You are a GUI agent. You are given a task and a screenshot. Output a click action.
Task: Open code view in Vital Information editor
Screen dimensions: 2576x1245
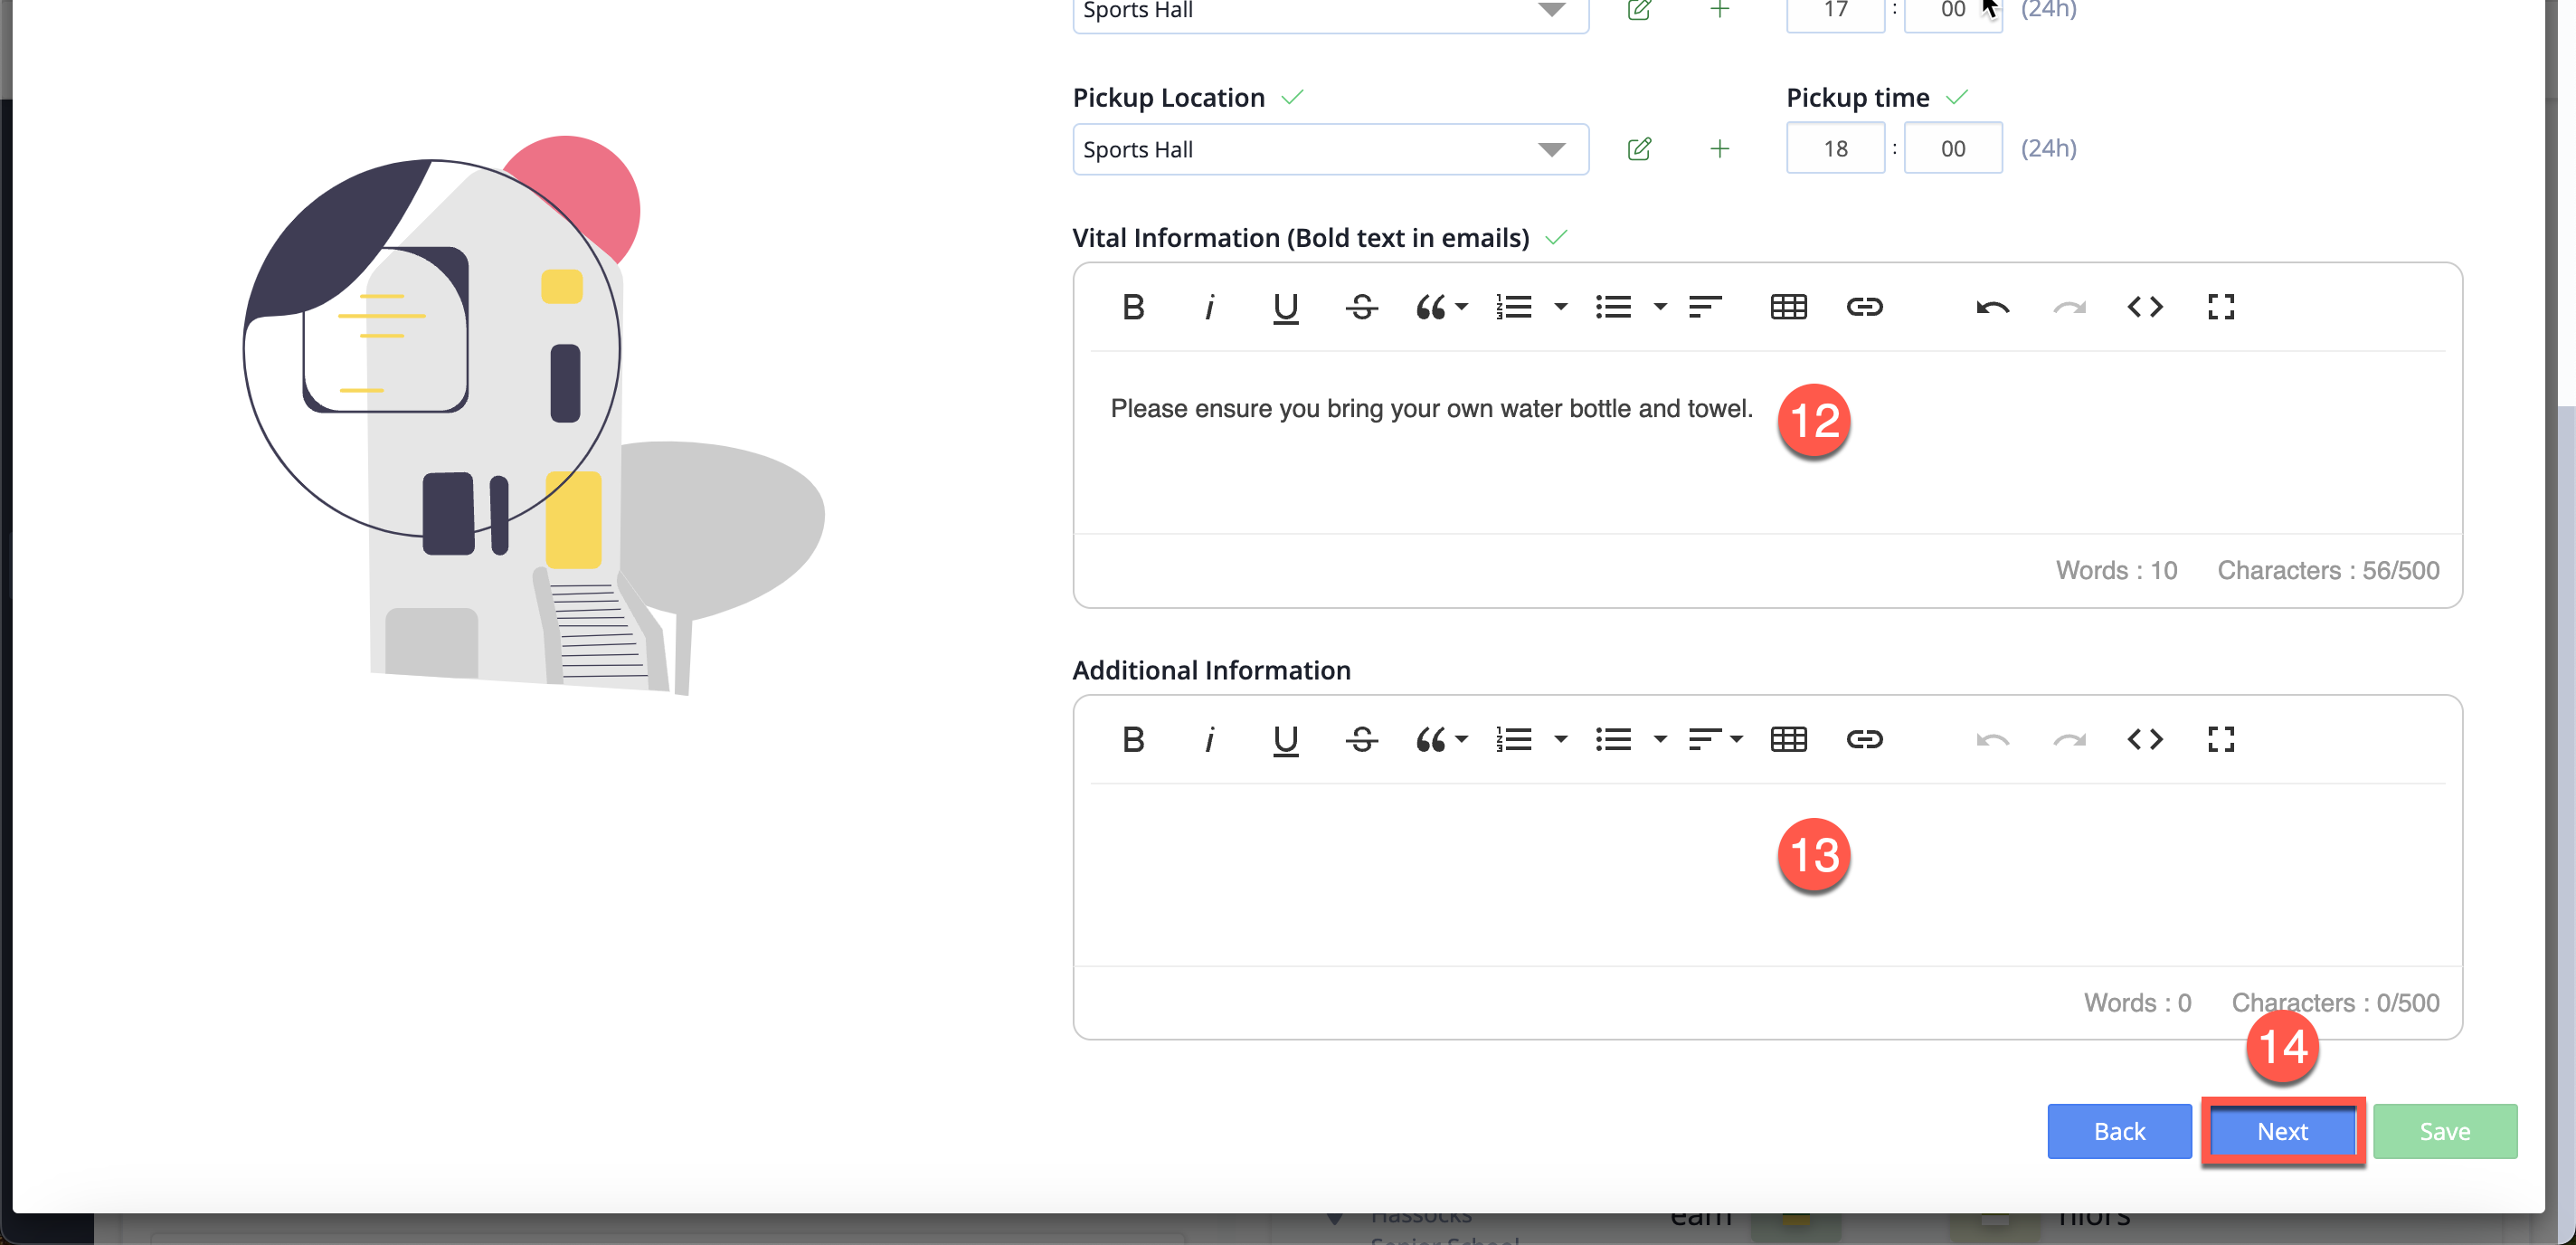click(2145, 307)
